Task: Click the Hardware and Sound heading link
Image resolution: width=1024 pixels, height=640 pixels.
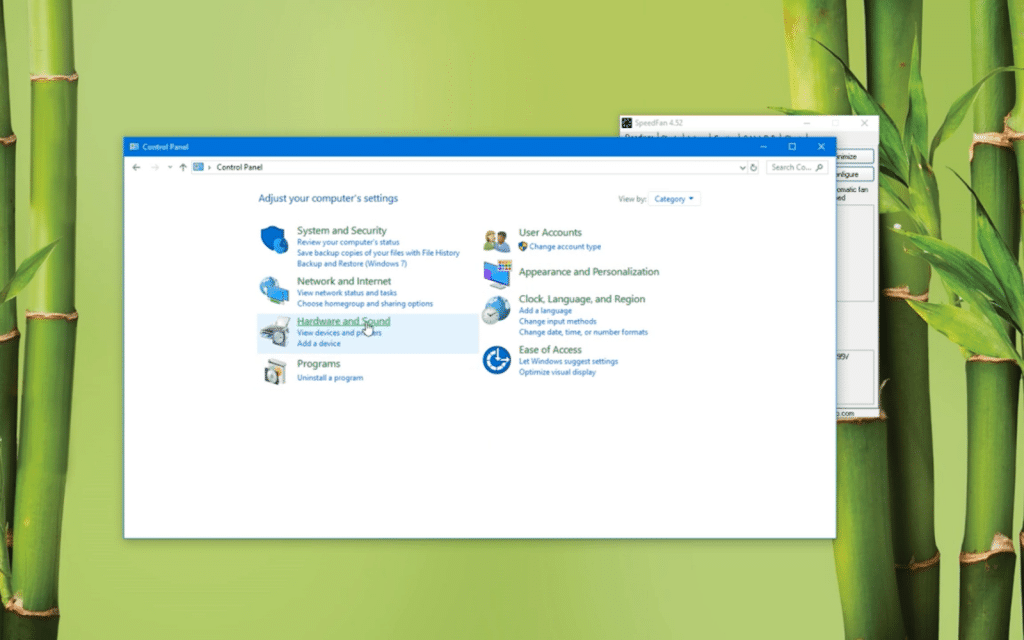Action: (343, 321)
